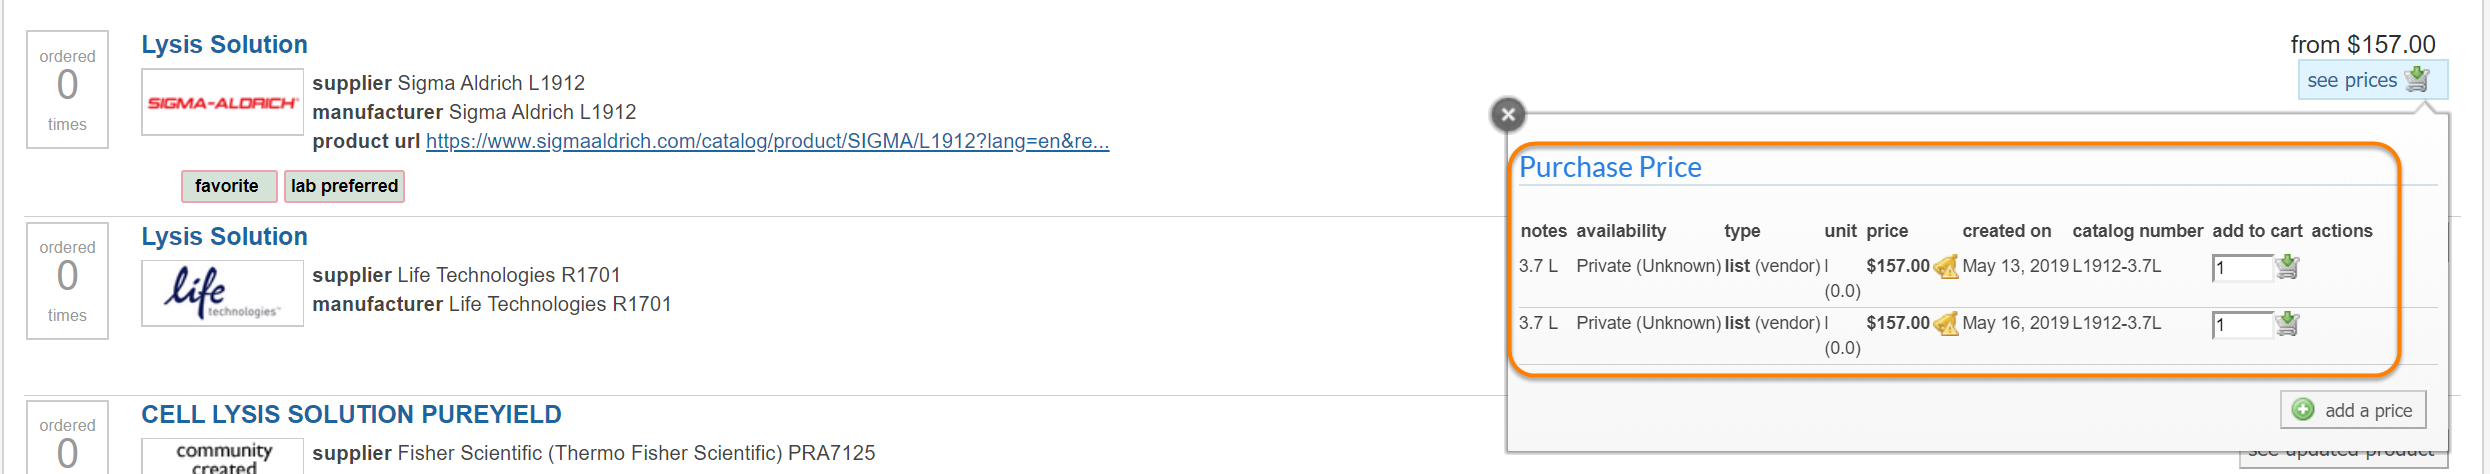Viewport: 2490px width, 474px height.
Task: Add May 16, 2019 price to cart
Action: [x=2287, y=324]
